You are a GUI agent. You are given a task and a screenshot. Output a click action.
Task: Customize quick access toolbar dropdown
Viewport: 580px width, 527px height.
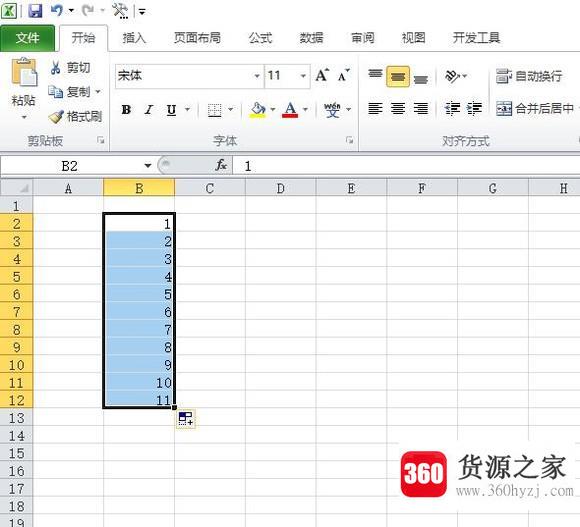pyautogui.click(x=142, y=11)
